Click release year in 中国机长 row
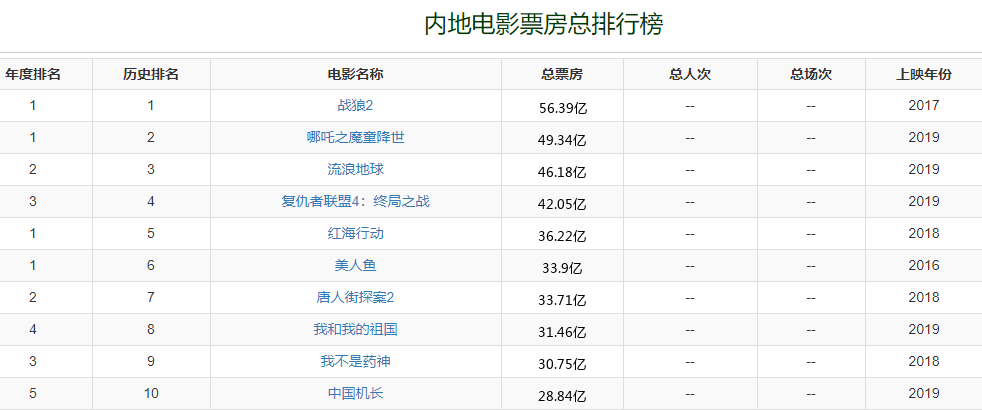 924,393
